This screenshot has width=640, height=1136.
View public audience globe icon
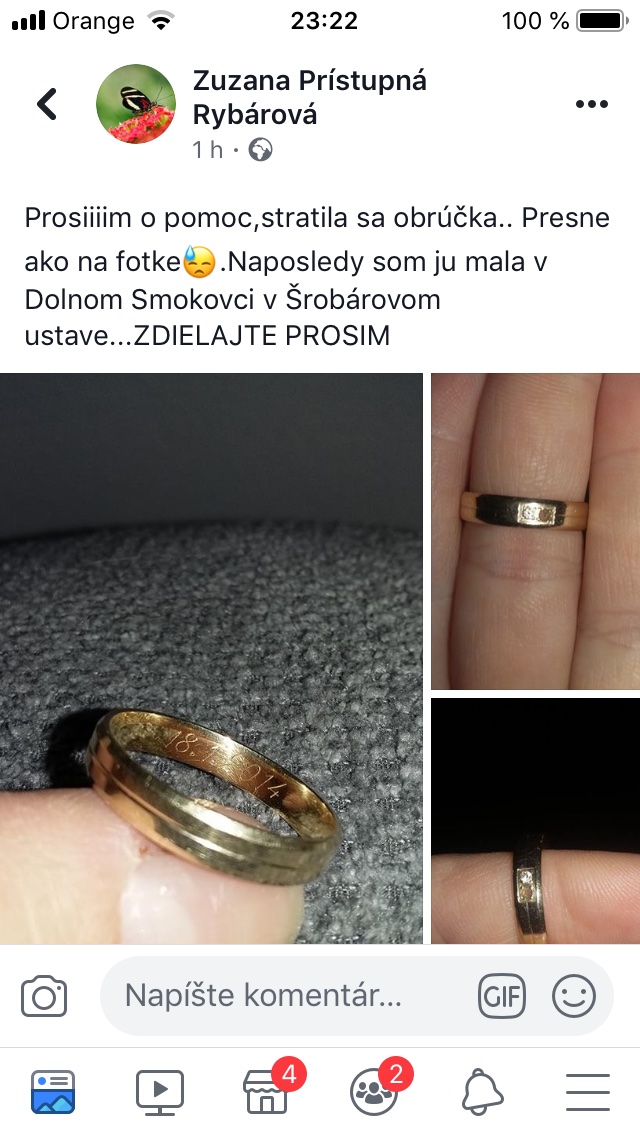click(260, 150)
